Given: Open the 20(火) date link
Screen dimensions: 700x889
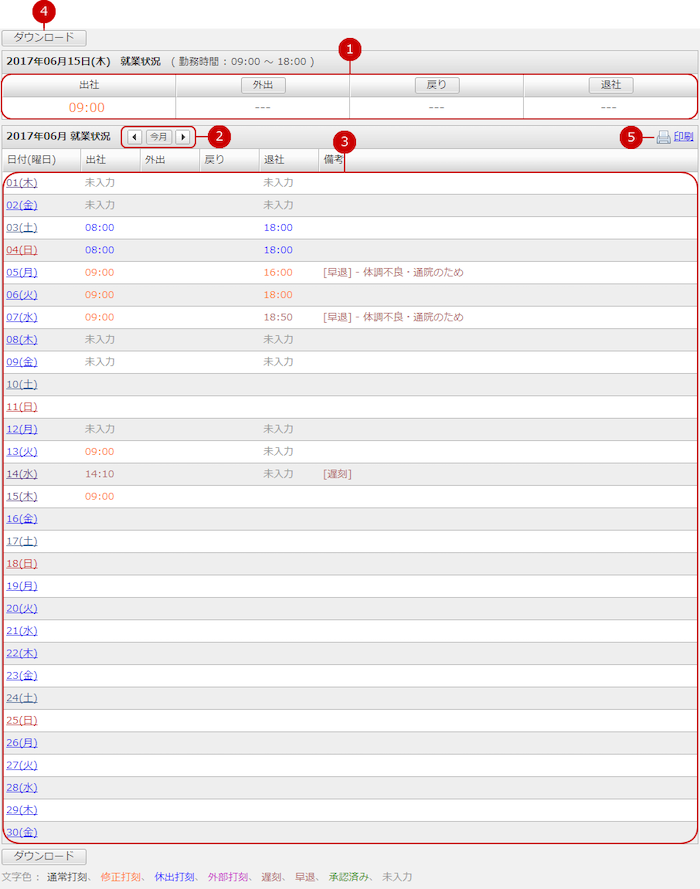Looking at the screenshot, I should coord(22,608).
